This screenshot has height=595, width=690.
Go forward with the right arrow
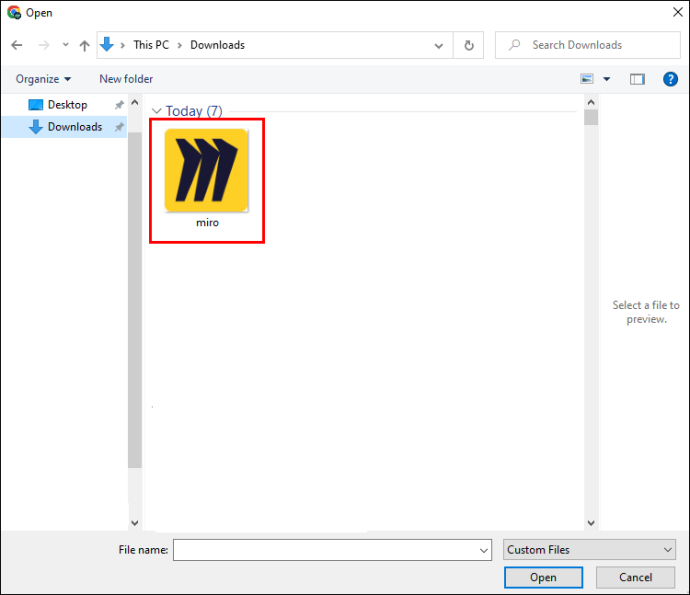(44, 45)
